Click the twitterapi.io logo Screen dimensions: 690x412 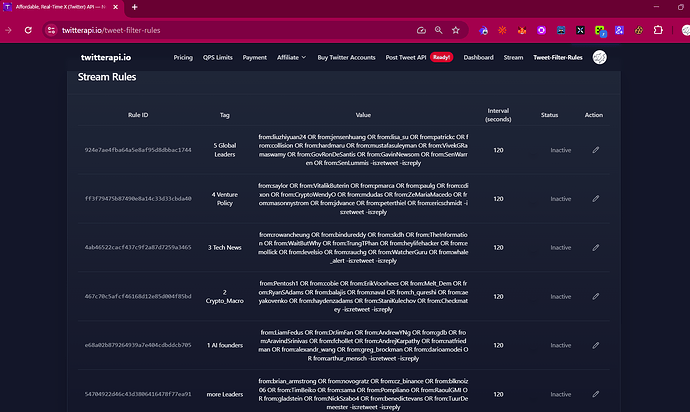point(106,57)
